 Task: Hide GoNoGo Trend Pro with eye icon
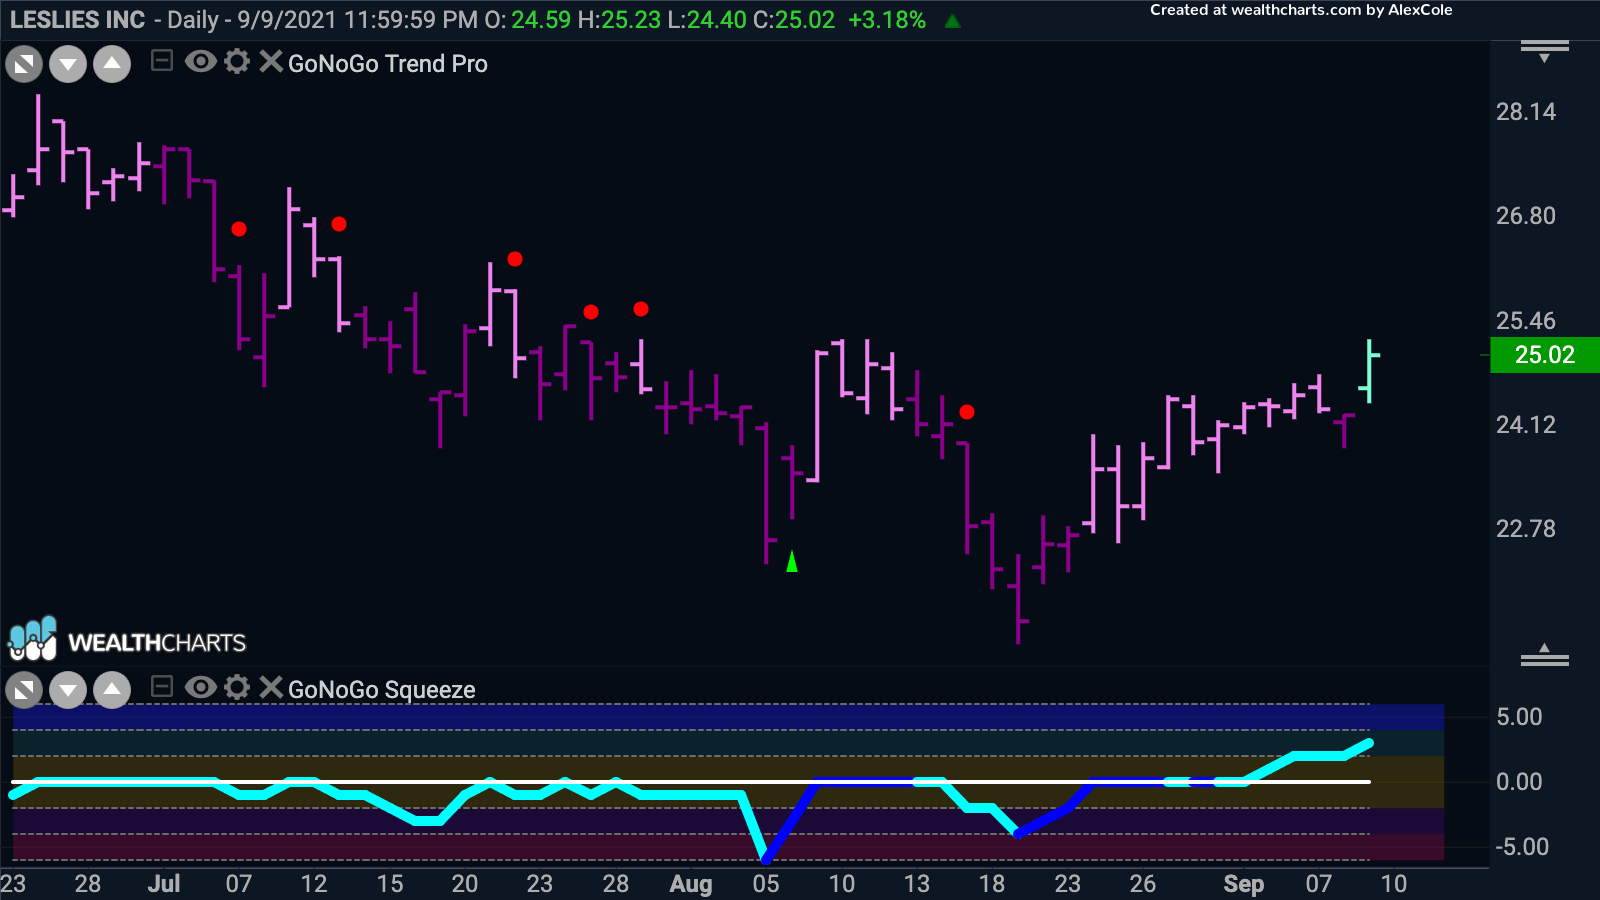pyautogui.click(x=200, y=62)
